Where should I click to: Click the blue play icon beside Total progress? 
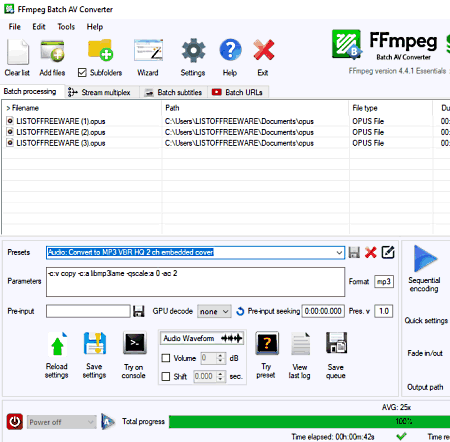pyautogui.click(x=107, y=422)
